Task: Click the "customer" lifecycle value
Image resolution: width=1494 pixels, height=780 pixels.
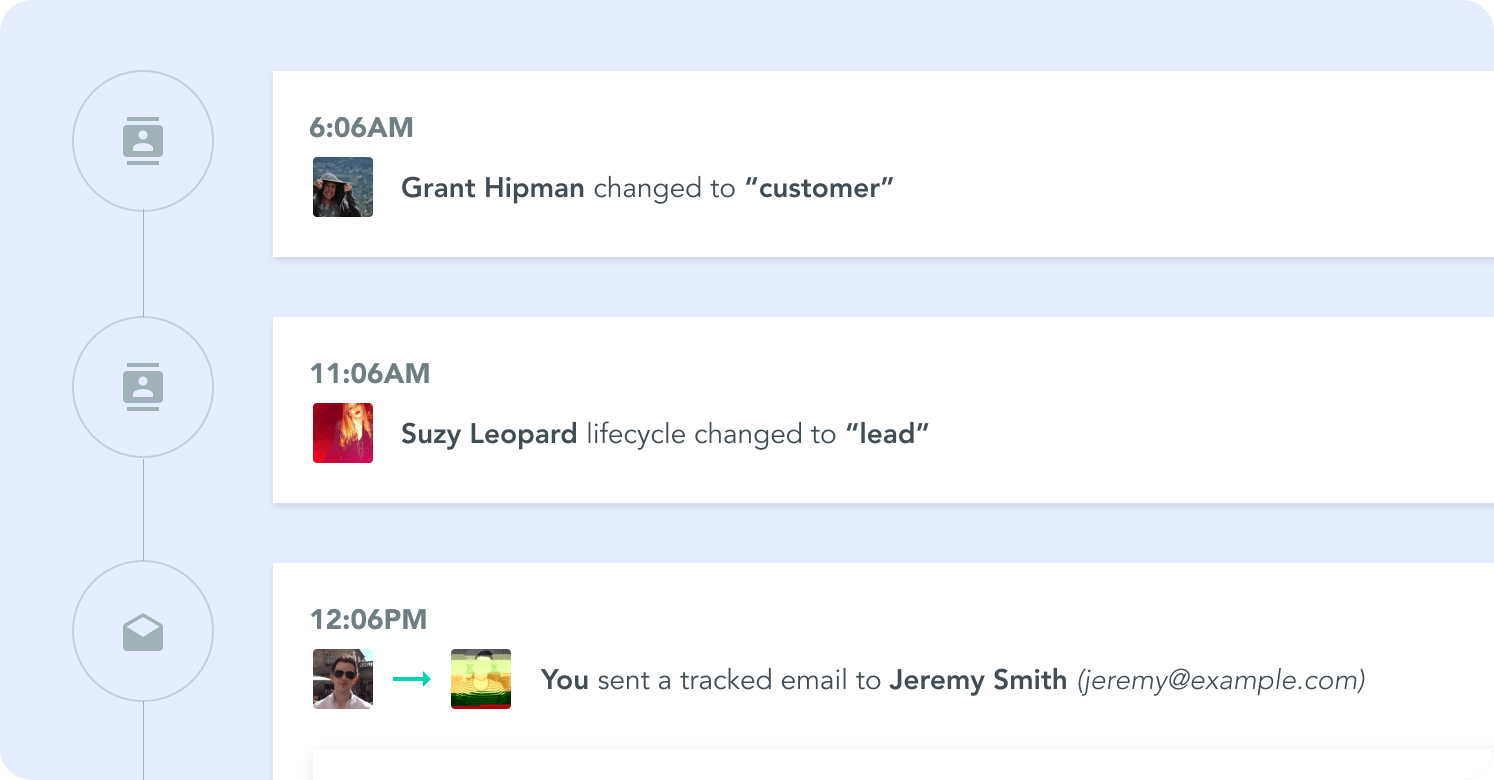Action: (819, 188)
